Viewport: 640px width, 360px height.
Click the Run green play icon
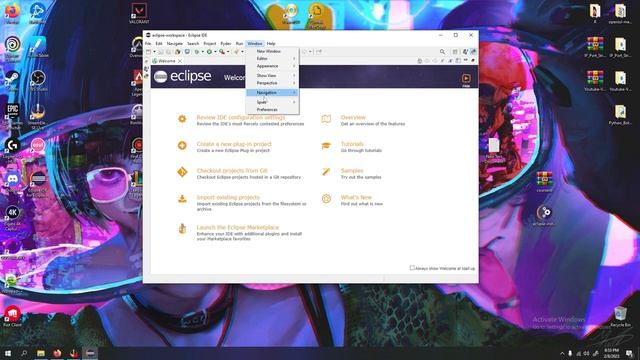click(209, 52)
